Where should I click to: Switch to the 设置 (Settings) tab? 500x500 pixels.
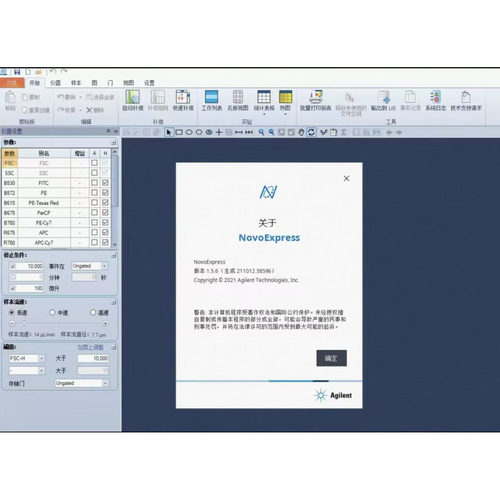149,83
